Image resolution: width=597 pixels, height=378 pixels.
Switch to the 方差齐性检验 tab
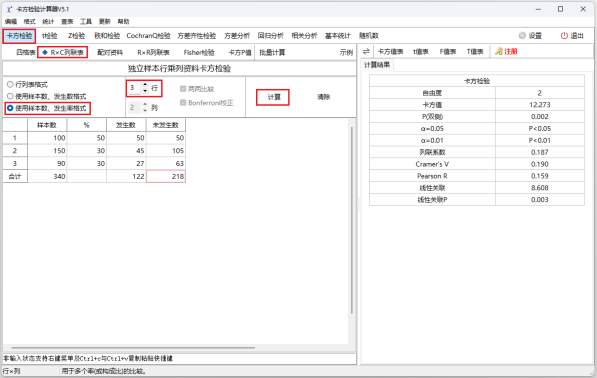[x=196, y=36]
